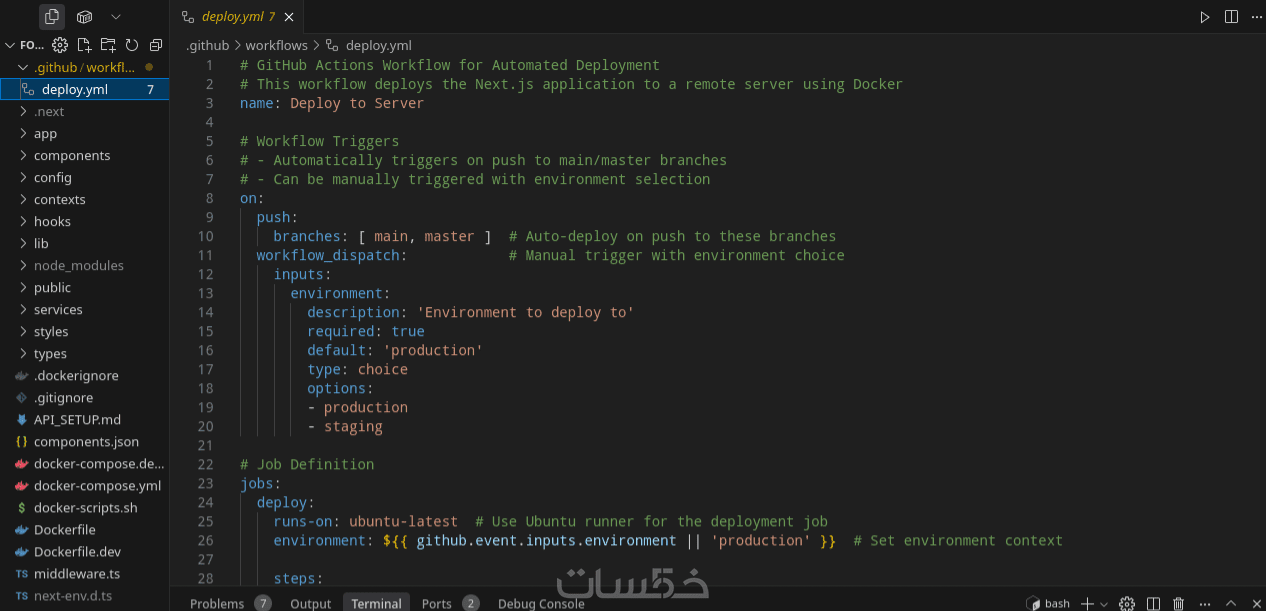Kill the terminal with trash icon
The height and width of the screenshot is (611, 1266).
point(1179,603)
